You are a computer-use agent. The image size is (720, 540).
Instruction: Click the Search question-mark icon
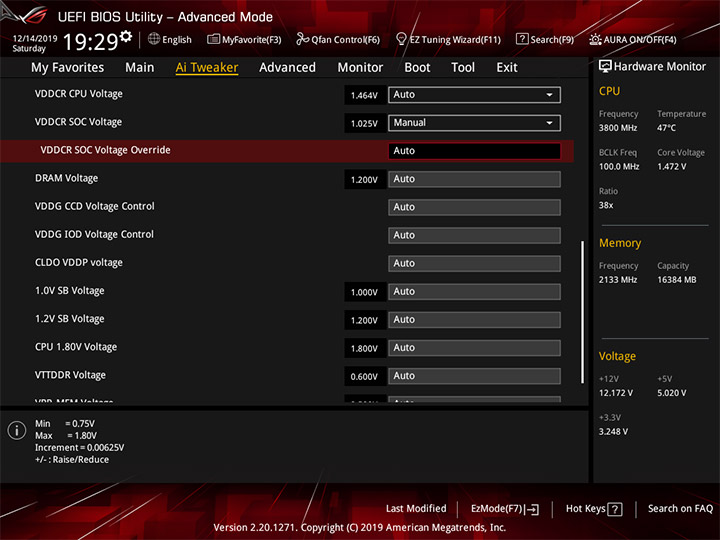(522, 39)
